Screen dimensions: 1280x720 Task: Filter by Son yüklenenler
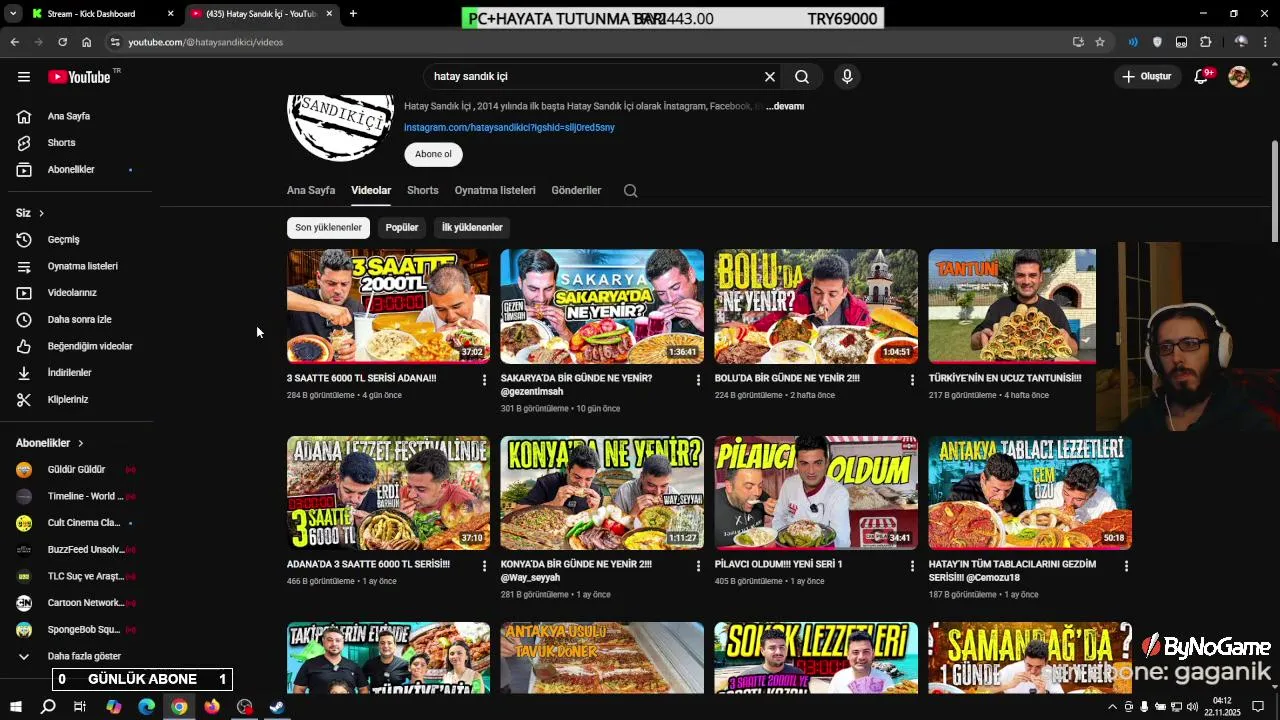[x=328, y=228]
